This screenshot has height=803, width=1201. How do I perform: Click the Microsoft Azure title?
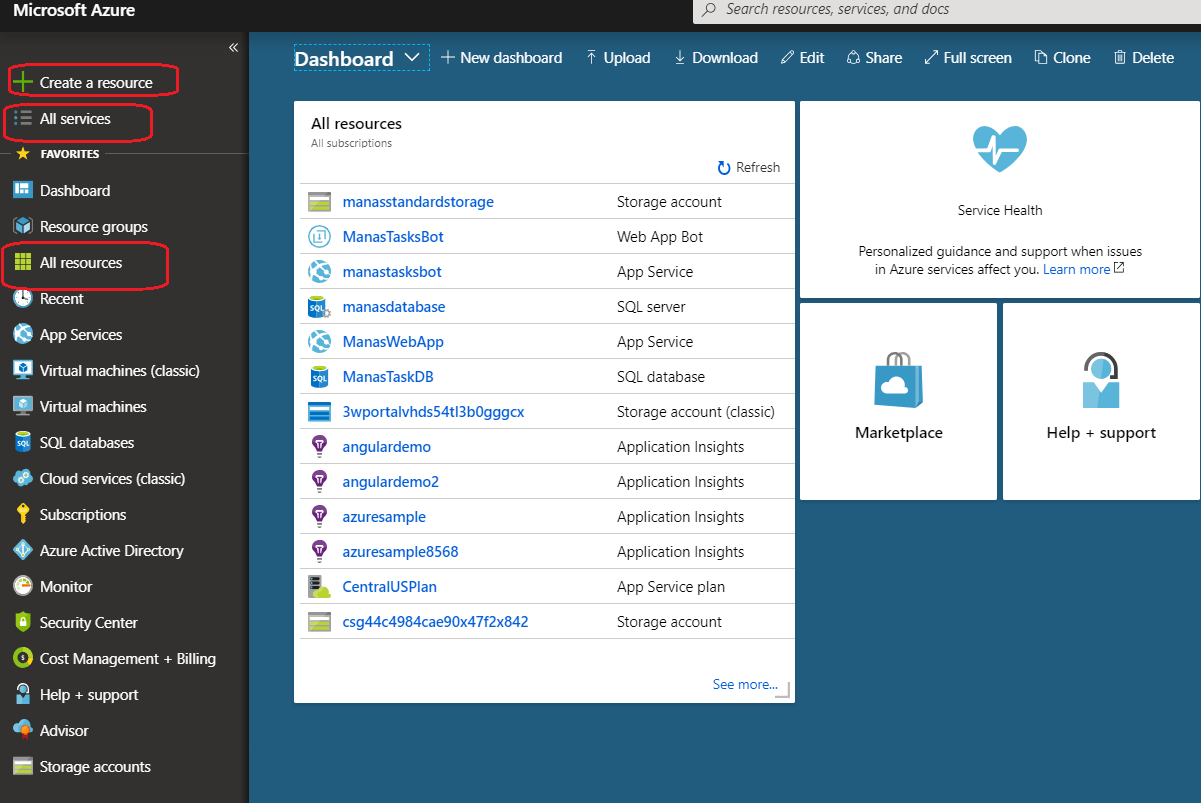click(74, 11)
